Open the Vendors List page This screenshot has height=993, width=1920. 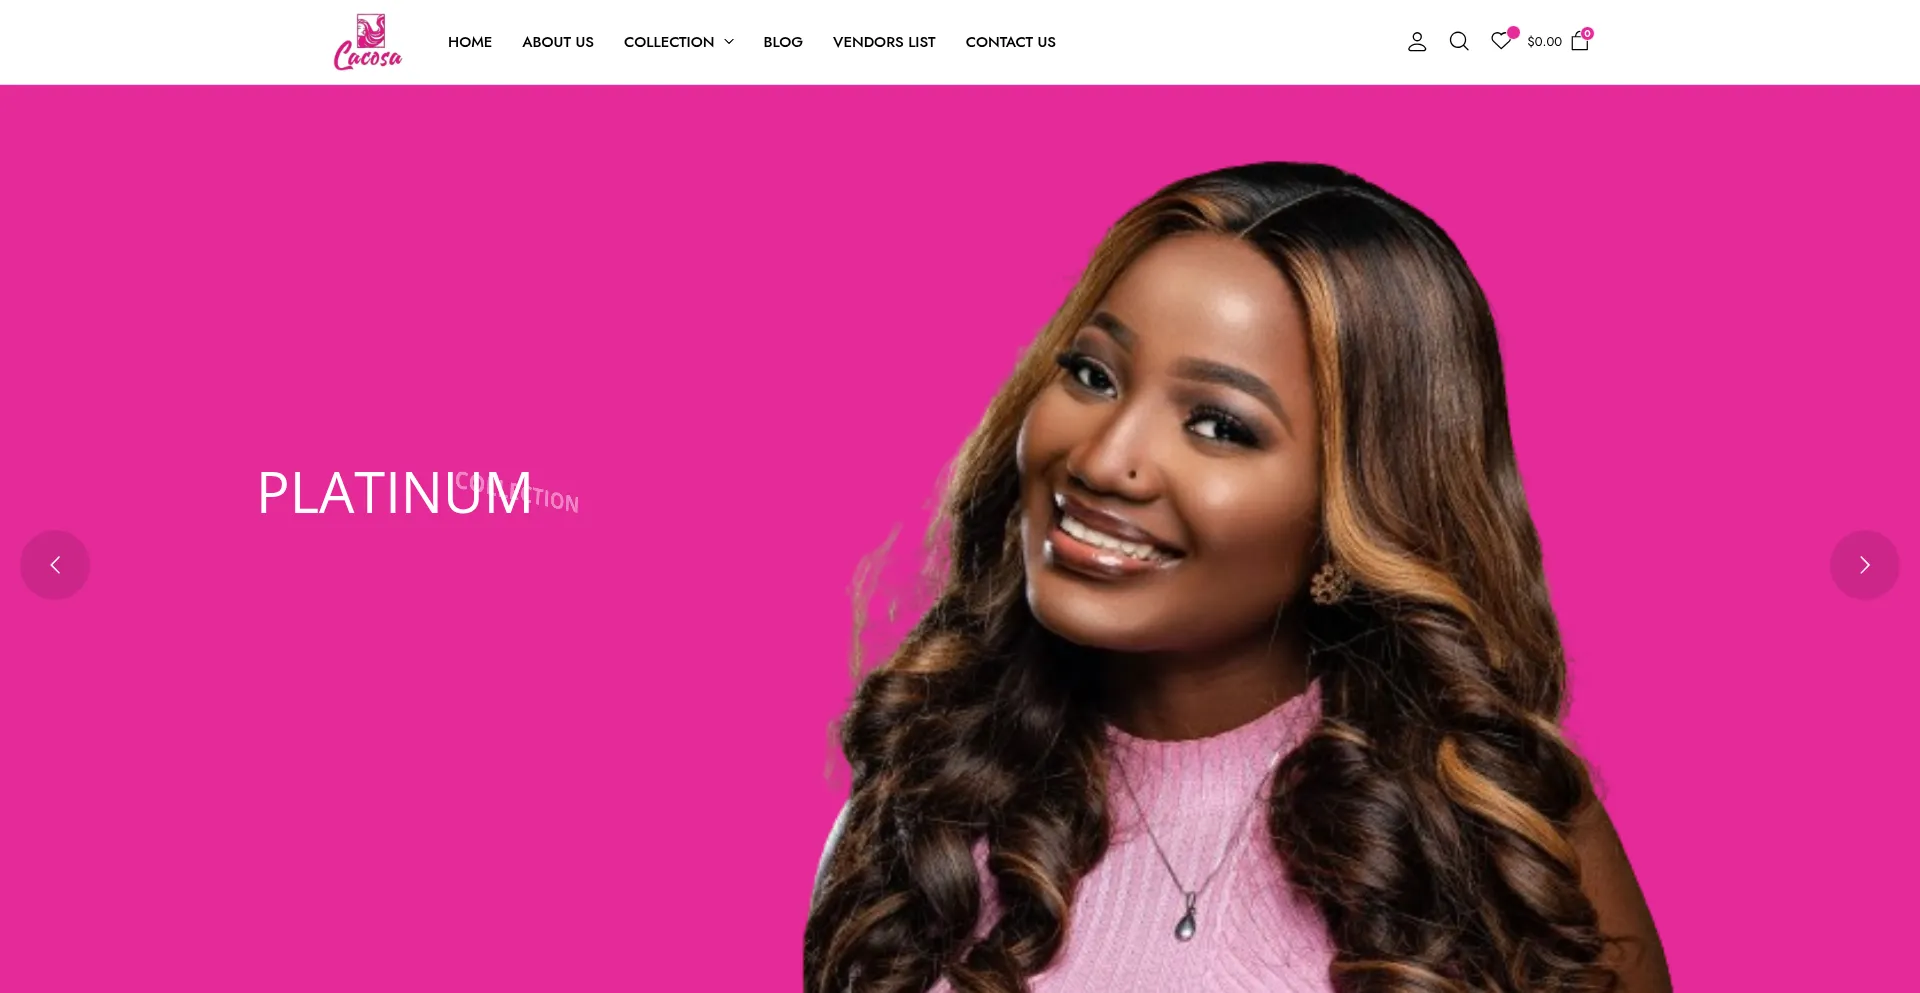(x=884, y=42)
